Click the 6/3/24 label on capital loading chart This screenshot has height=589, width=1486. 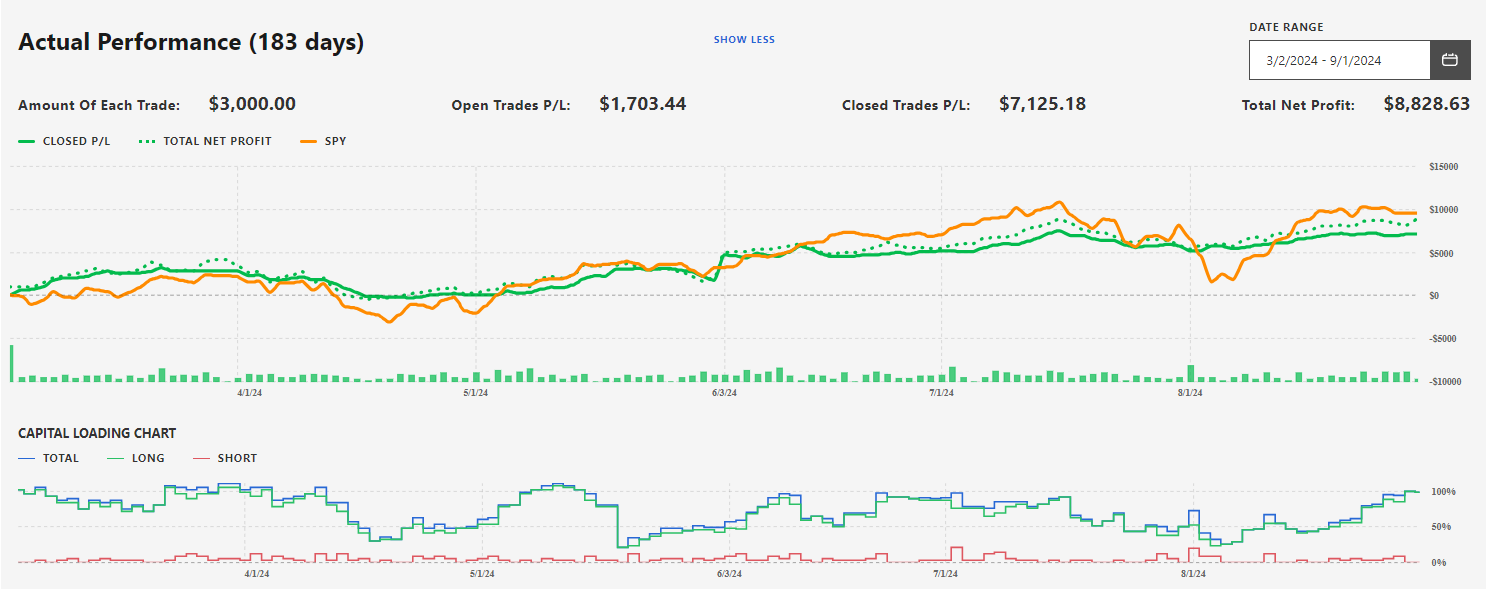pos(729,574)
